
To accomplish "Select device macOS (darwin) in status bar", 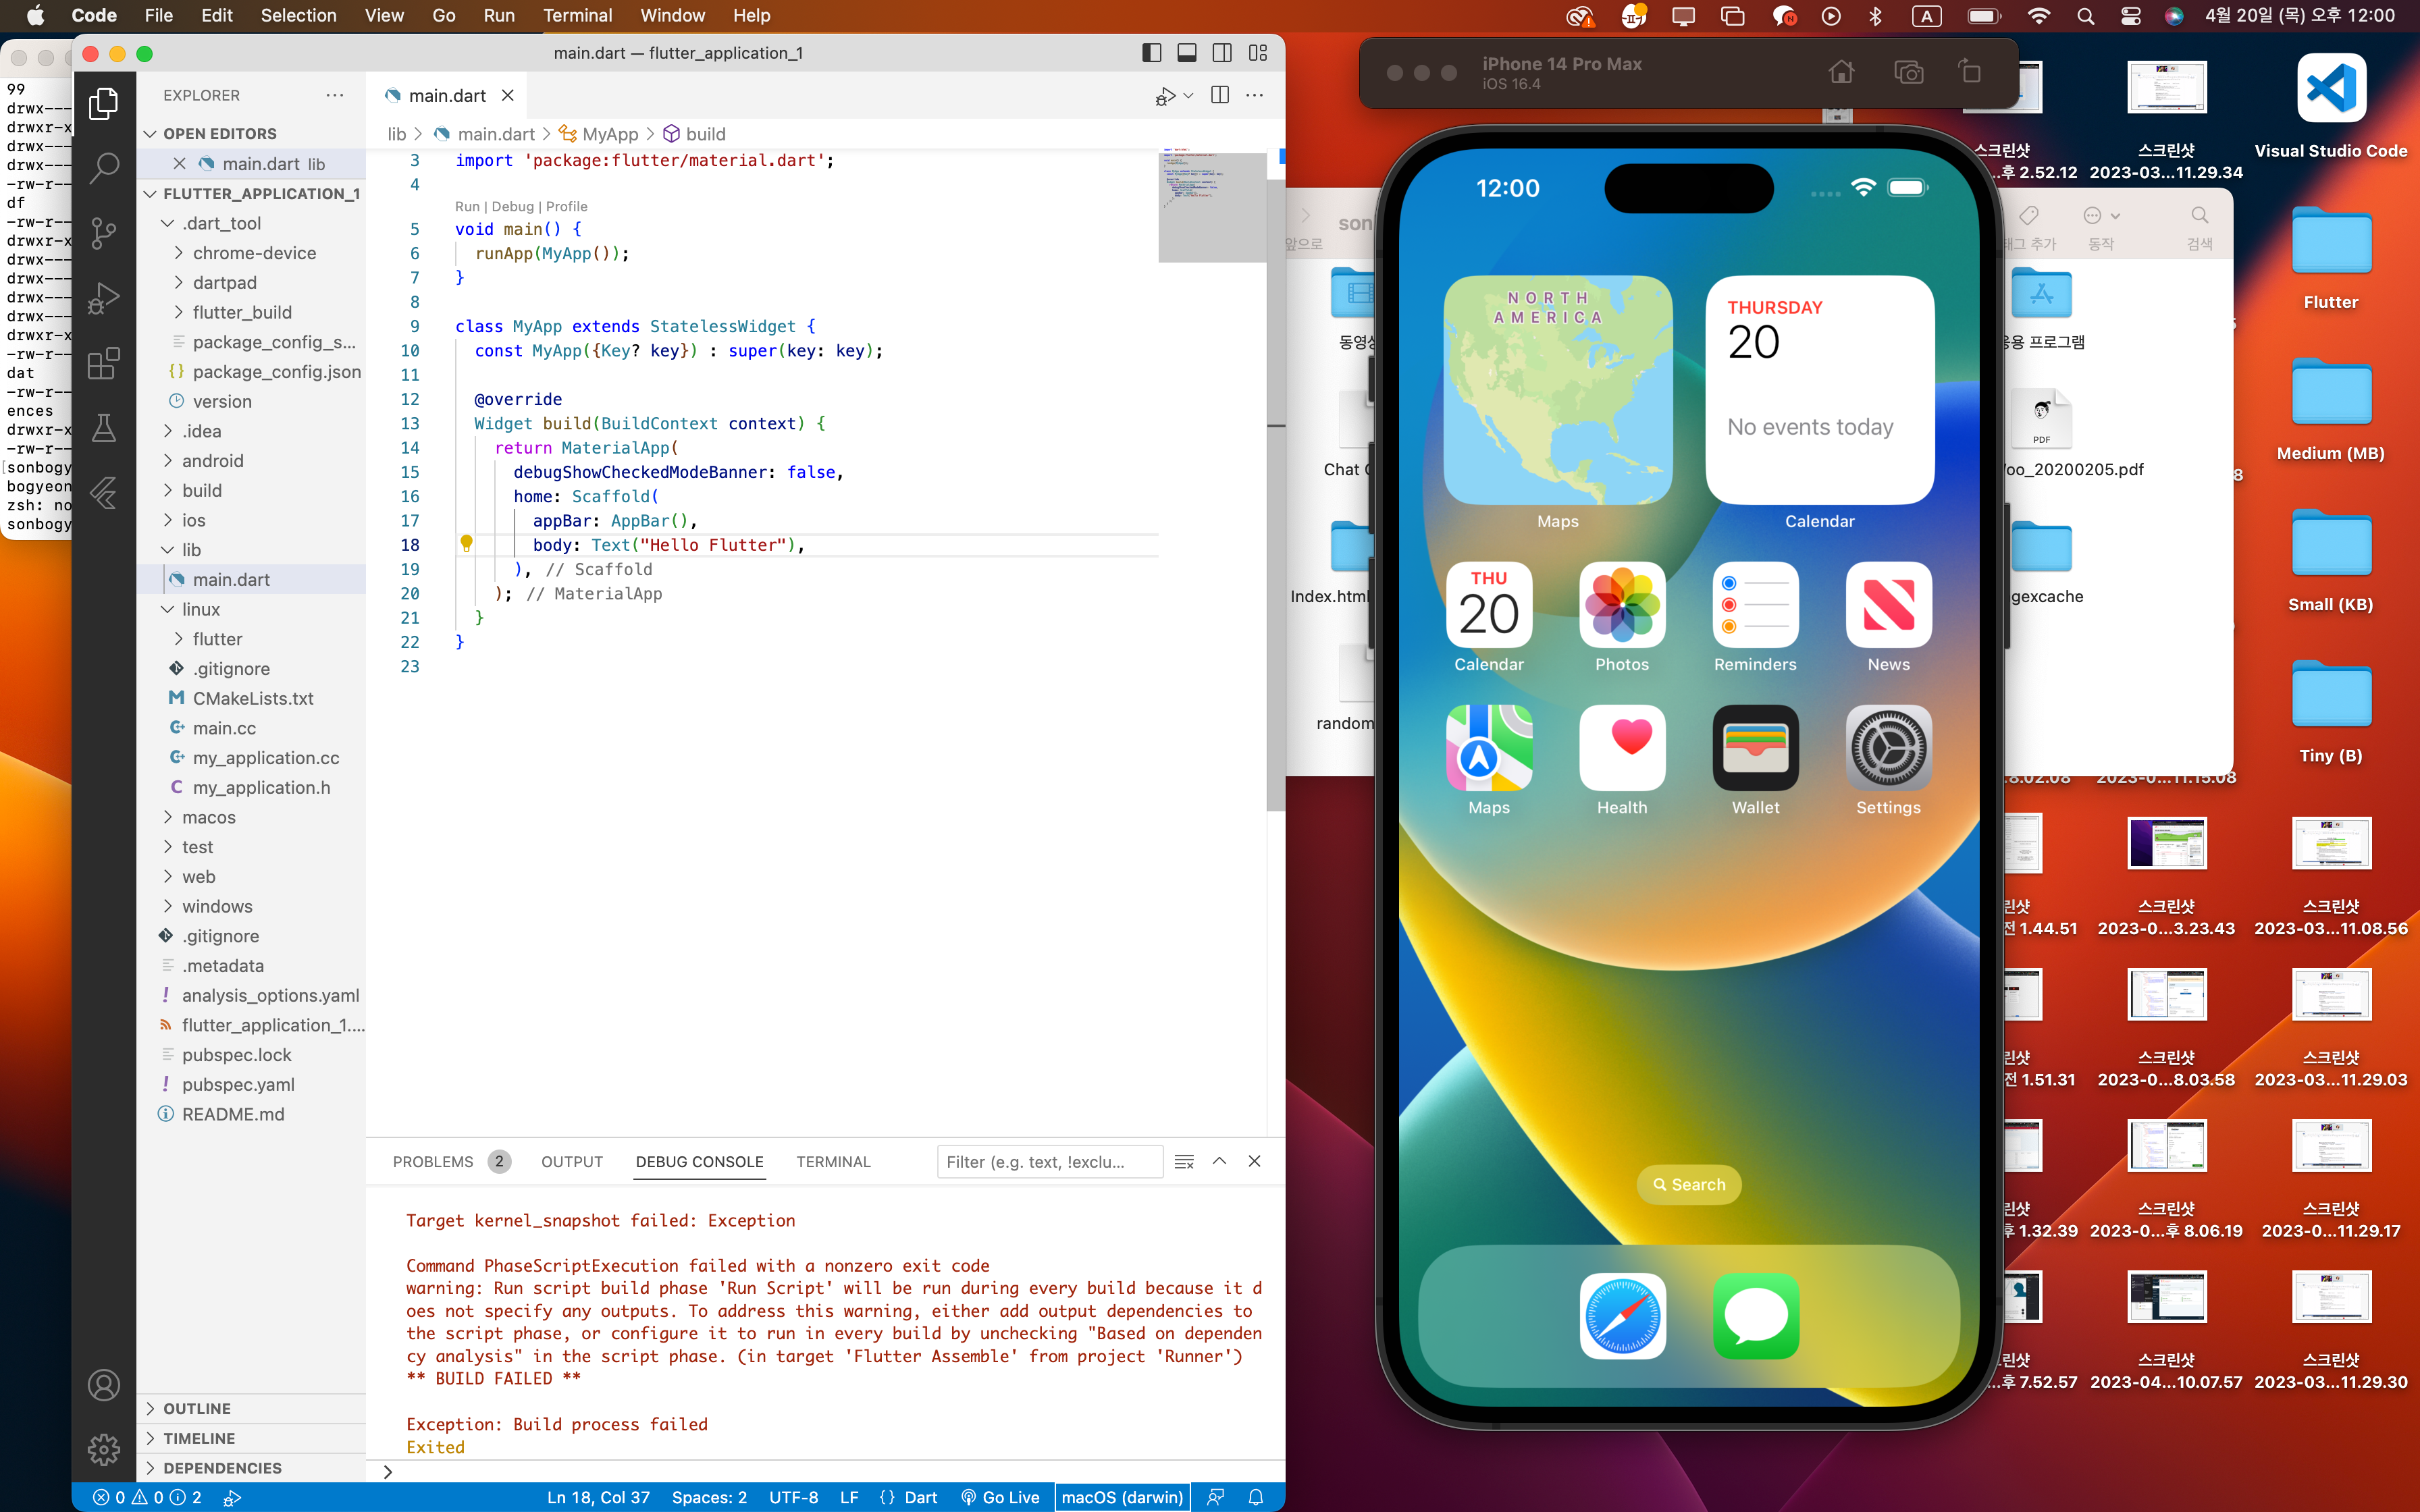I will point(1122,1497).
